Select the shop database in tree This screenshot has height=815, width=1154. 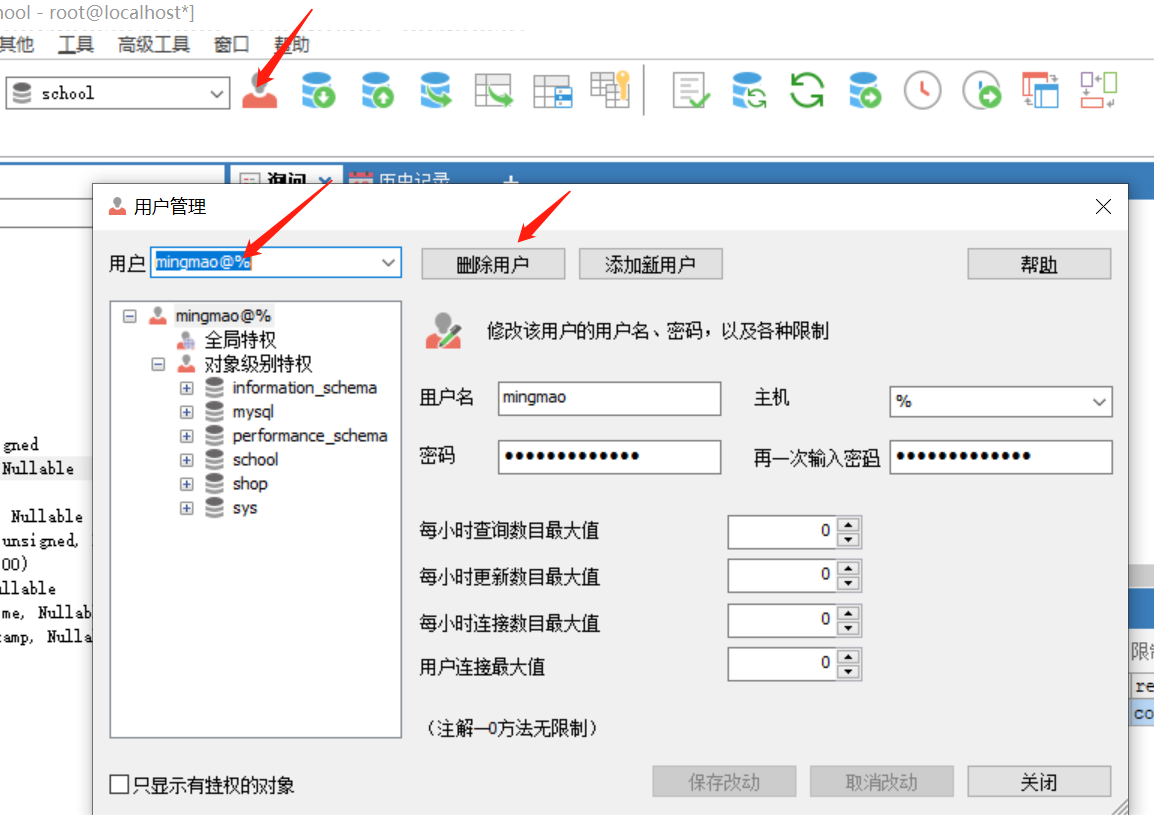[250, 484]
